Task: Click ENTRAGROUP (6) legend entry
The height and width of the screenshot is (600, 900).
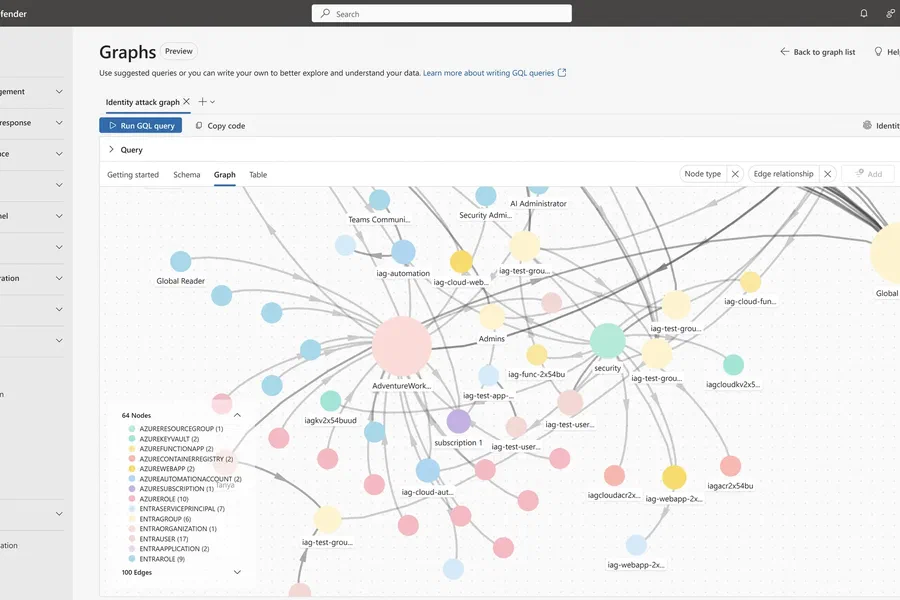Action: click(x=160, y=518)
